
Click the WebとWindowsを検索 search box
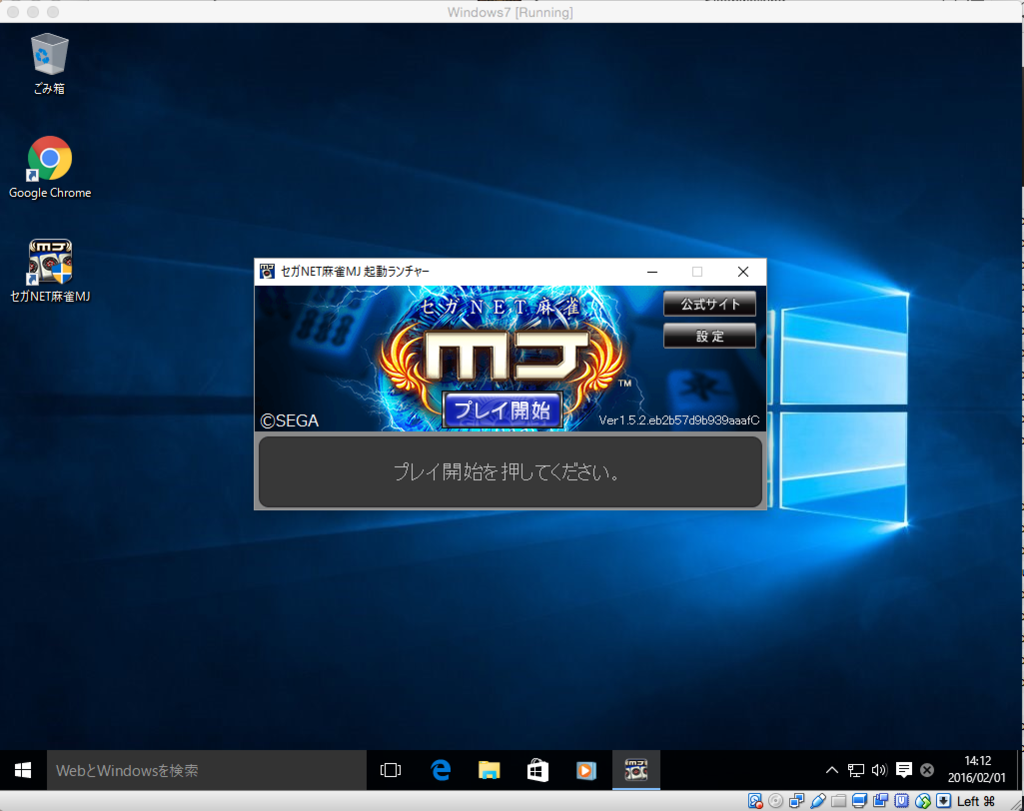(206, 771)
